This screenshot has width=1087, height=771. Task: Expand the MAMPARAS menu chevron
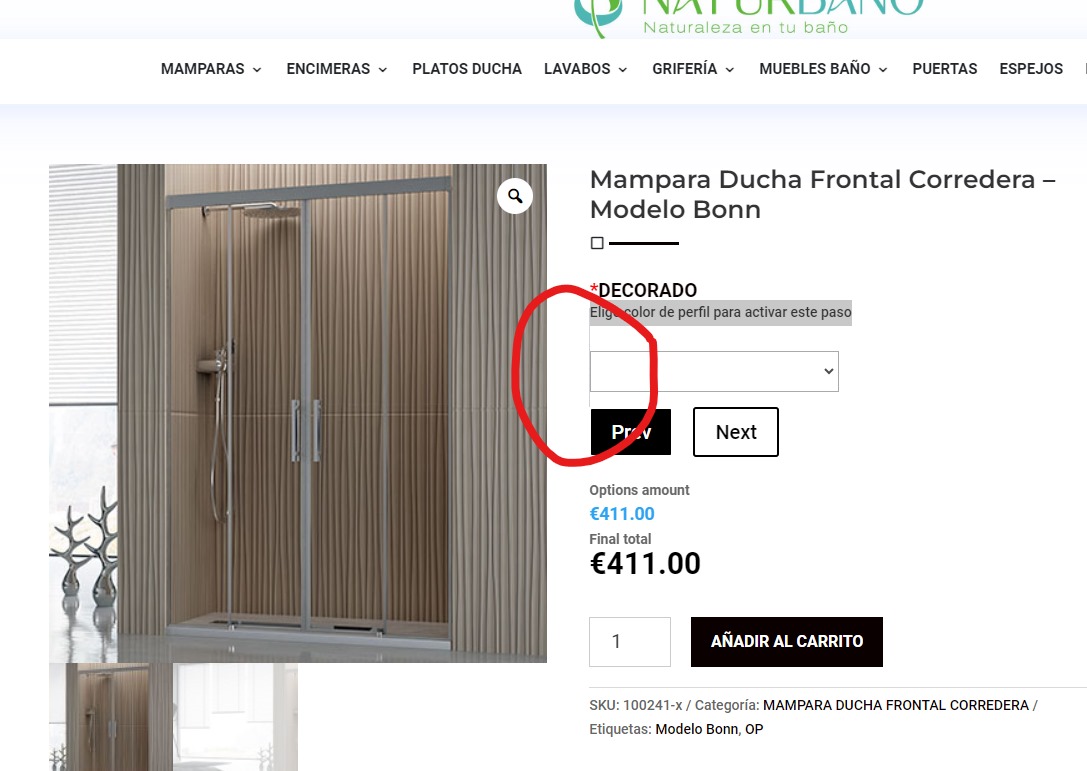pyautogui.click(x=257, y=69)
